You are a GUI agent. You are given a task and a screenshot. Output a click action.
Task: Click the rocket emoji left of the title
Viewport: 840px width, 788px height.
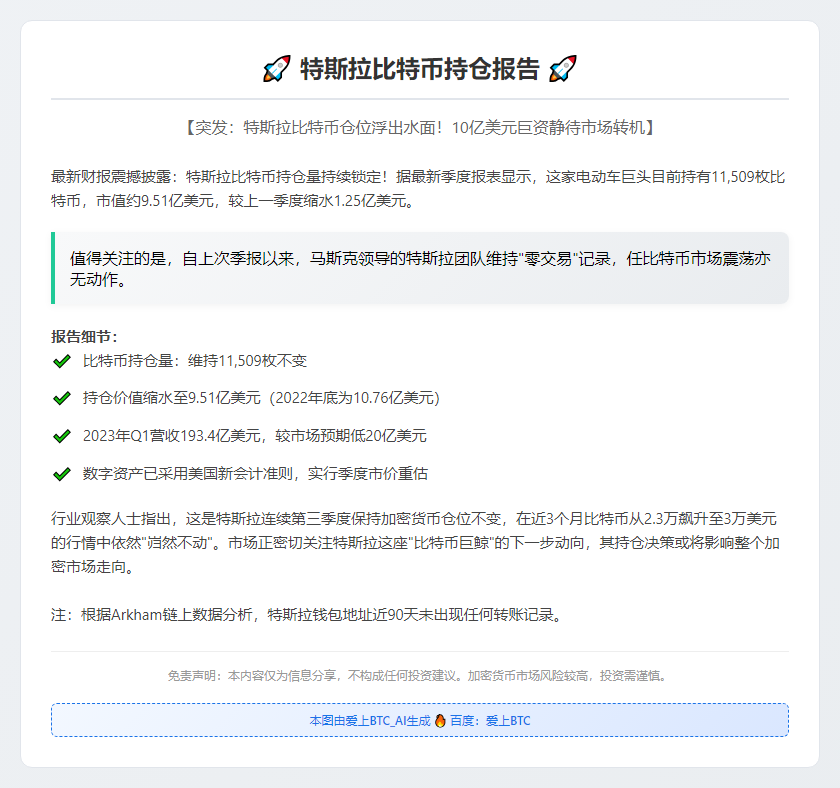pos(276,69)
